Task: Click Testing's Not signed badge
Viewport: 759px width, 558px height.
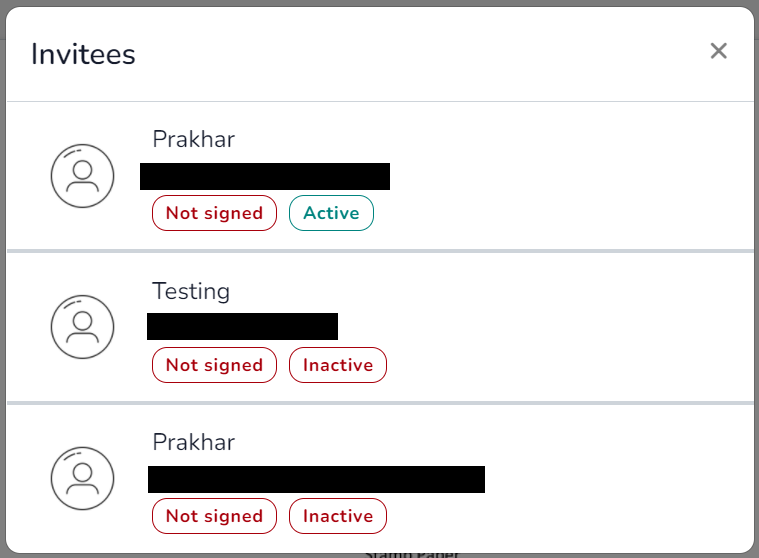Action: pos(214,365)
